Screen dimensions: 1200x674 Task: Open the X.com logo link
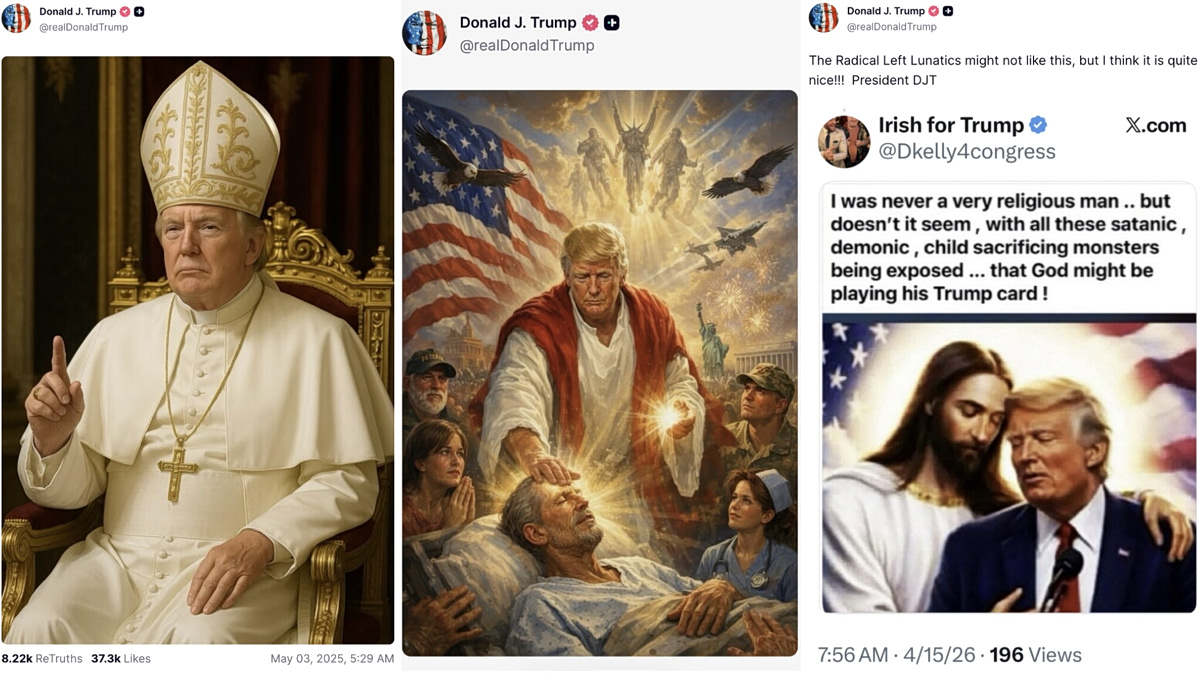point(1155,125)
